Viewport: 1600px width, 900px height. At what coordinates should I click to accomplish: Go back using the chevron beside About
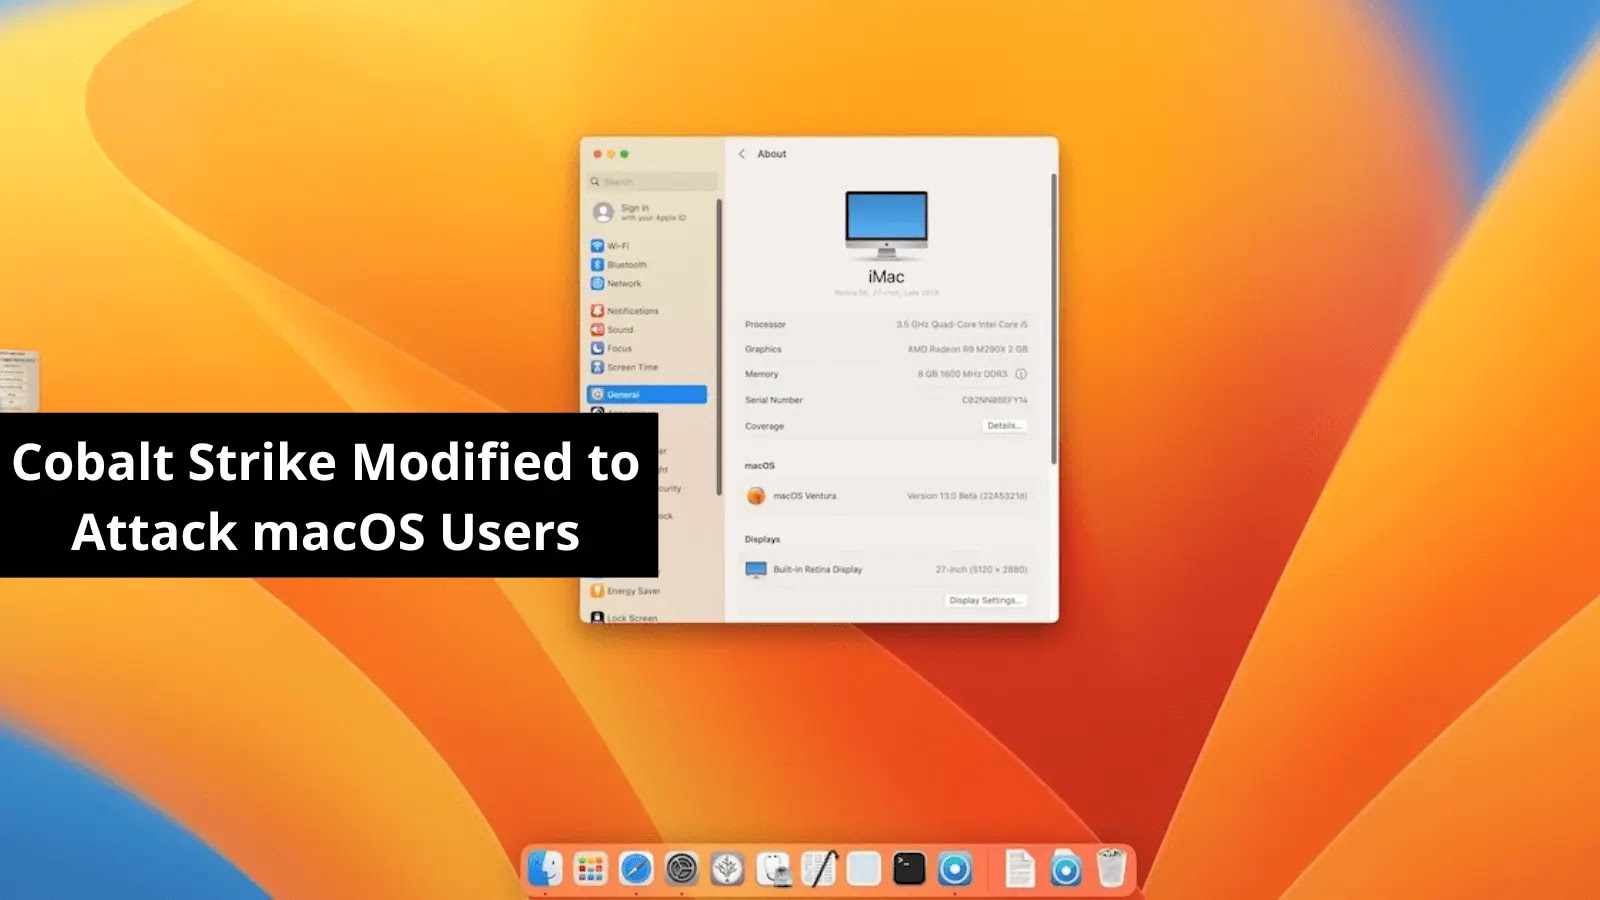[x=742, y=154]
